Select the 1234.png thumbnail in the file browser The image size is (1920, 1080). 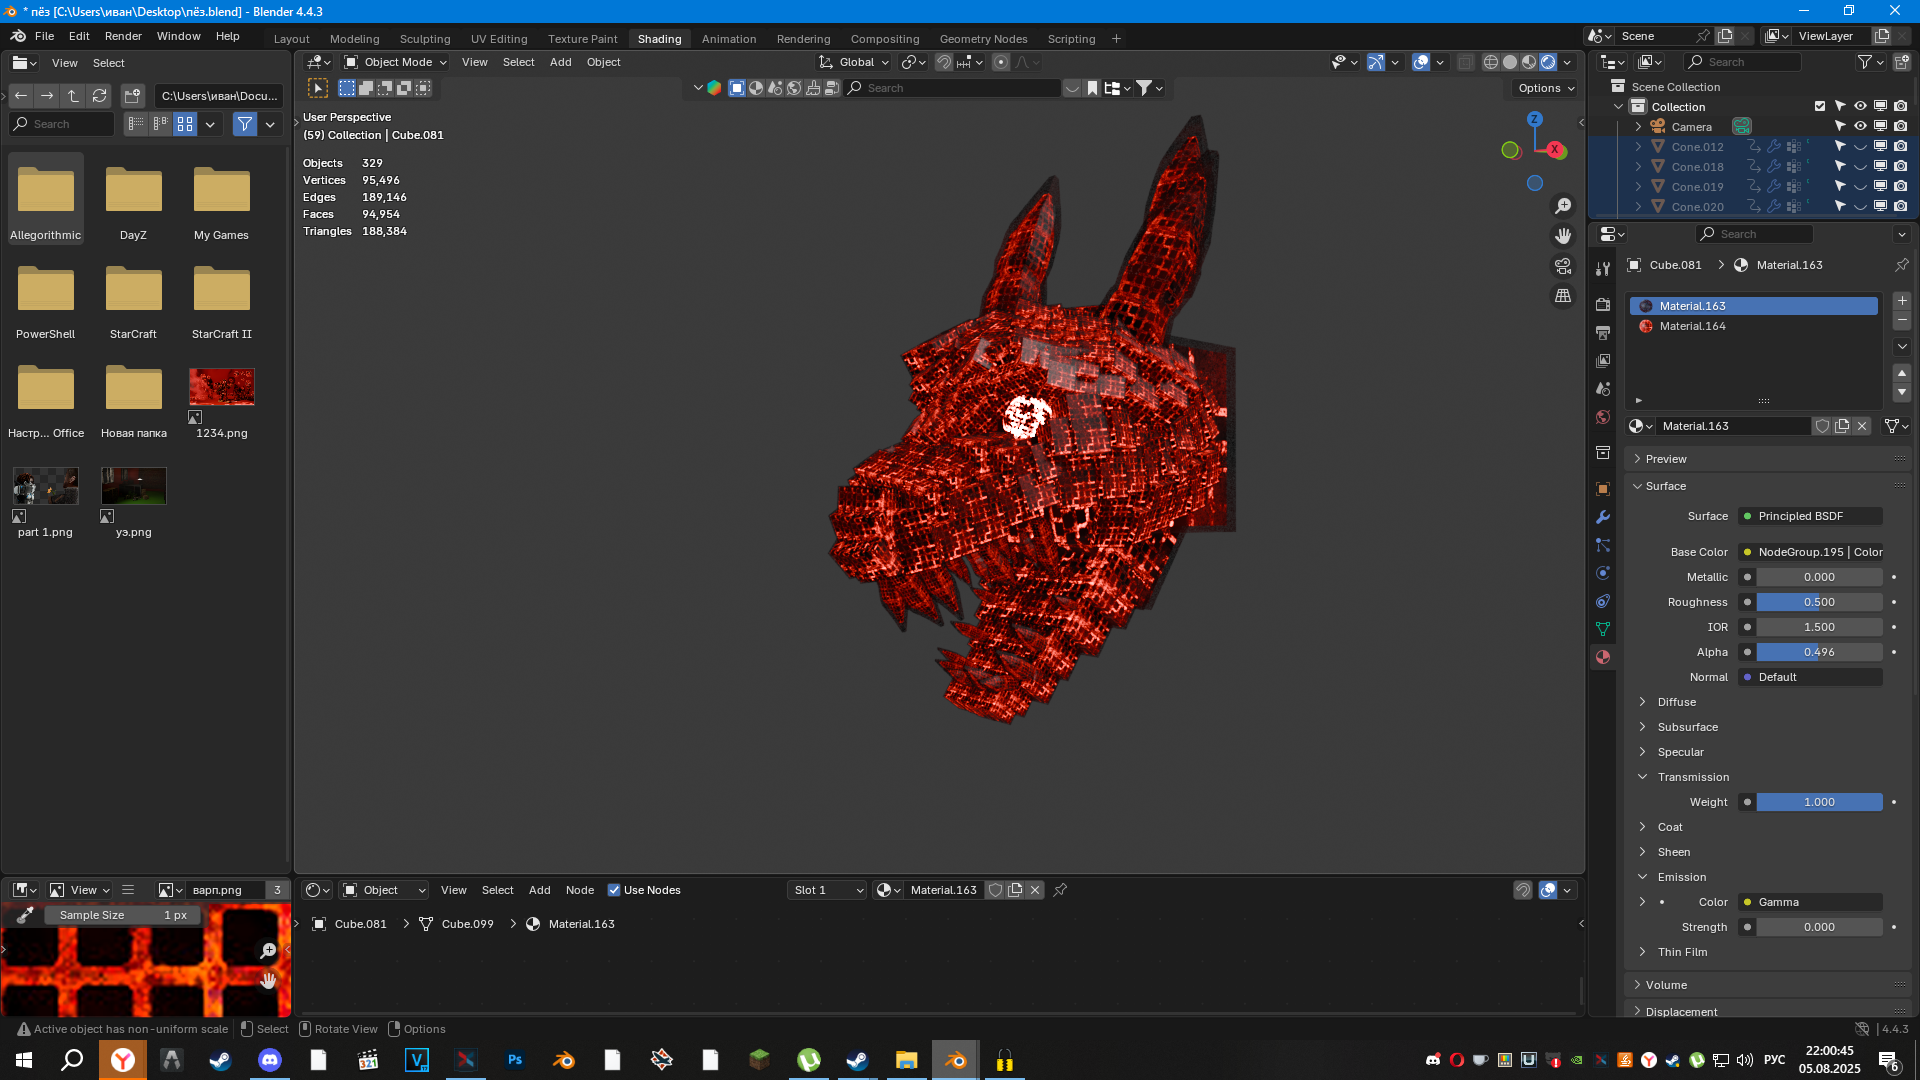pyautogui.click(x=221, y=388)
